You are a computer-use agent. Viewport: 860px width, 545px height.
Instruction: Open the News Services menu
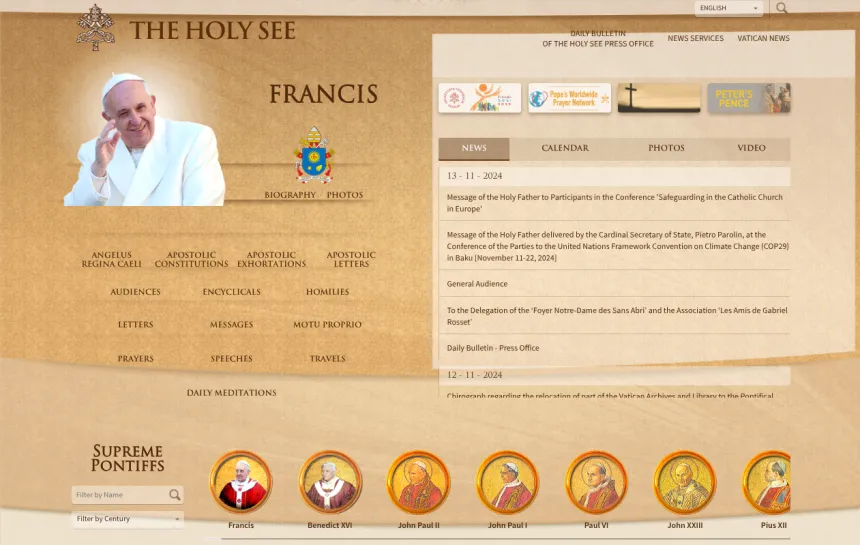pyautogui.click(x=695, y=38)
